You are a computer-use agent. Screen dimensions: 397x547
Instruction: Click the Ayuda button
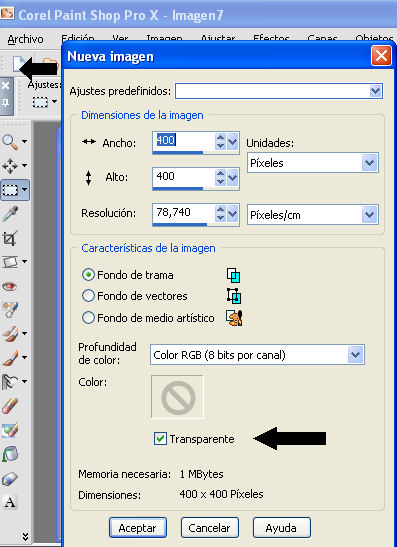click(282, 528)
